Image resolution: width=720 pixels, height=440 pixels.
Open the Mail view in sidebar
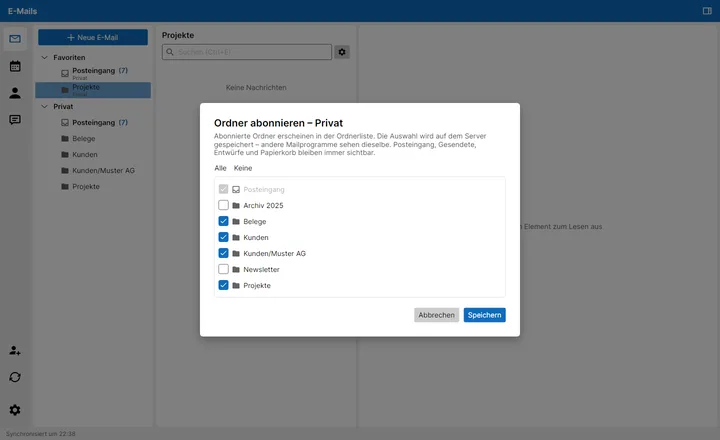(15, 39)
